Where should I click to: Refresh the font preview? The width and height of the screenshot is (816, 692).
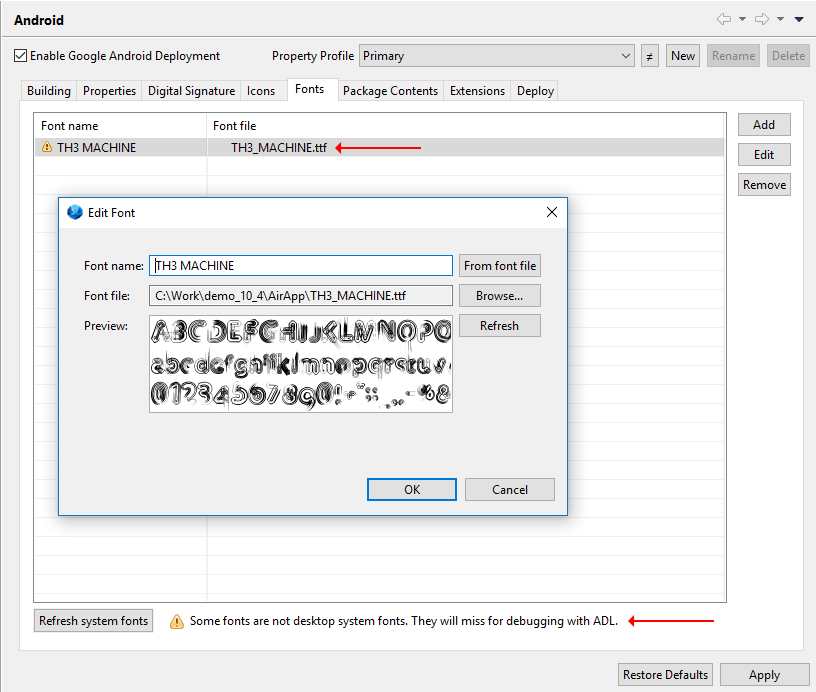(x=499, y=325)
